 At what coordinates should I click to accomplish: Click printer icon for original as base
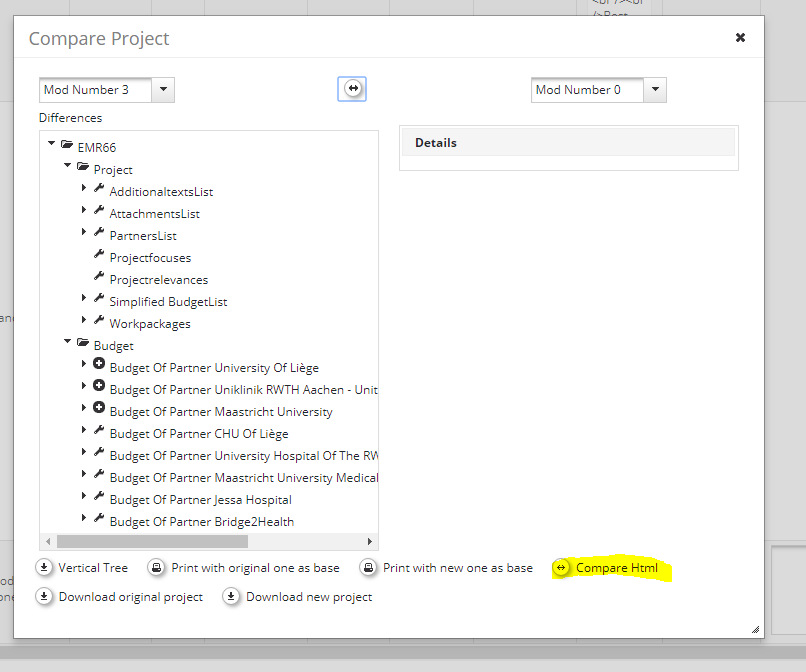pyautogui.click(x=157, y=568)
